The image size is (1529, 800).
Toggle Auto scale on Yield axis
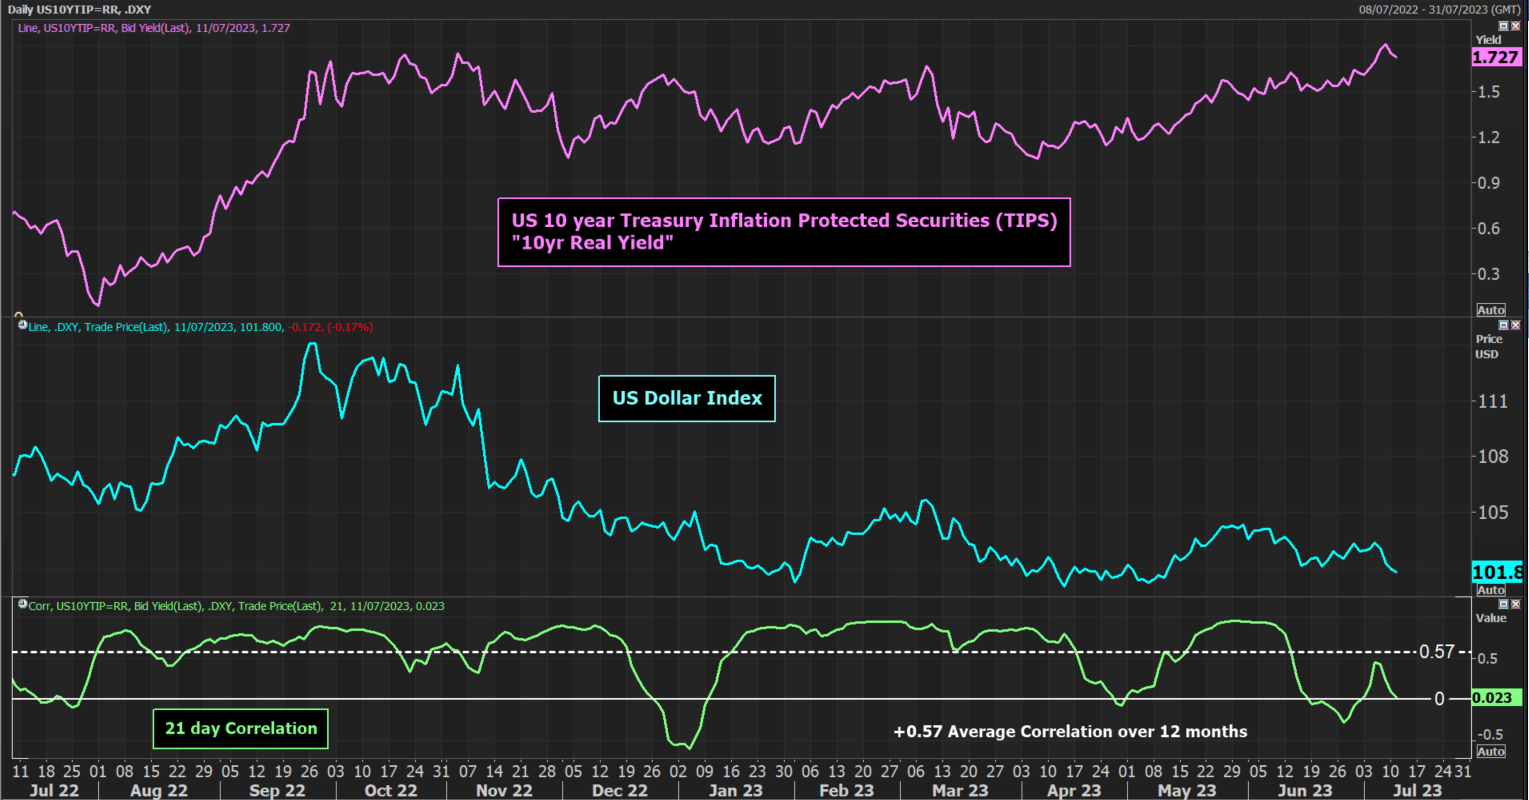[1490, 310]
